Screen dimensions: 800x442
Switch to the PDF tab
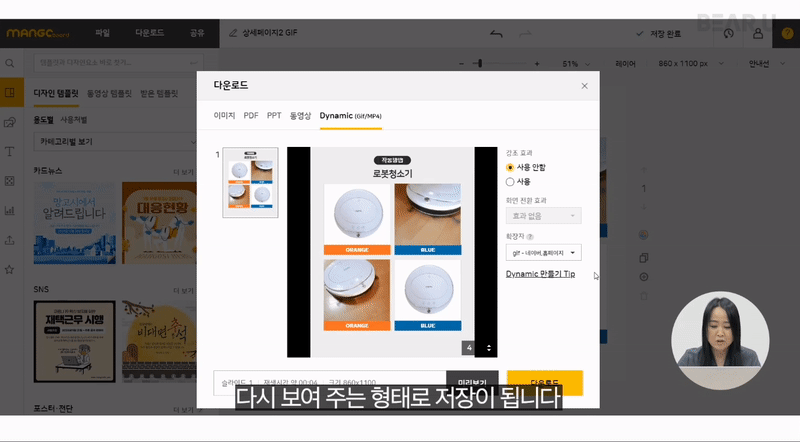[251, 116]
